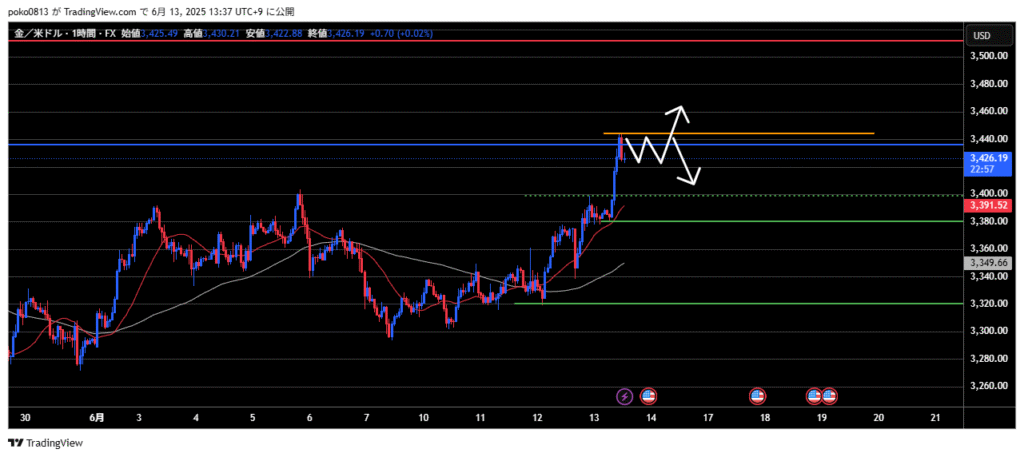
Task: Click US flag event icon near date 18
Action: [757, 397]
